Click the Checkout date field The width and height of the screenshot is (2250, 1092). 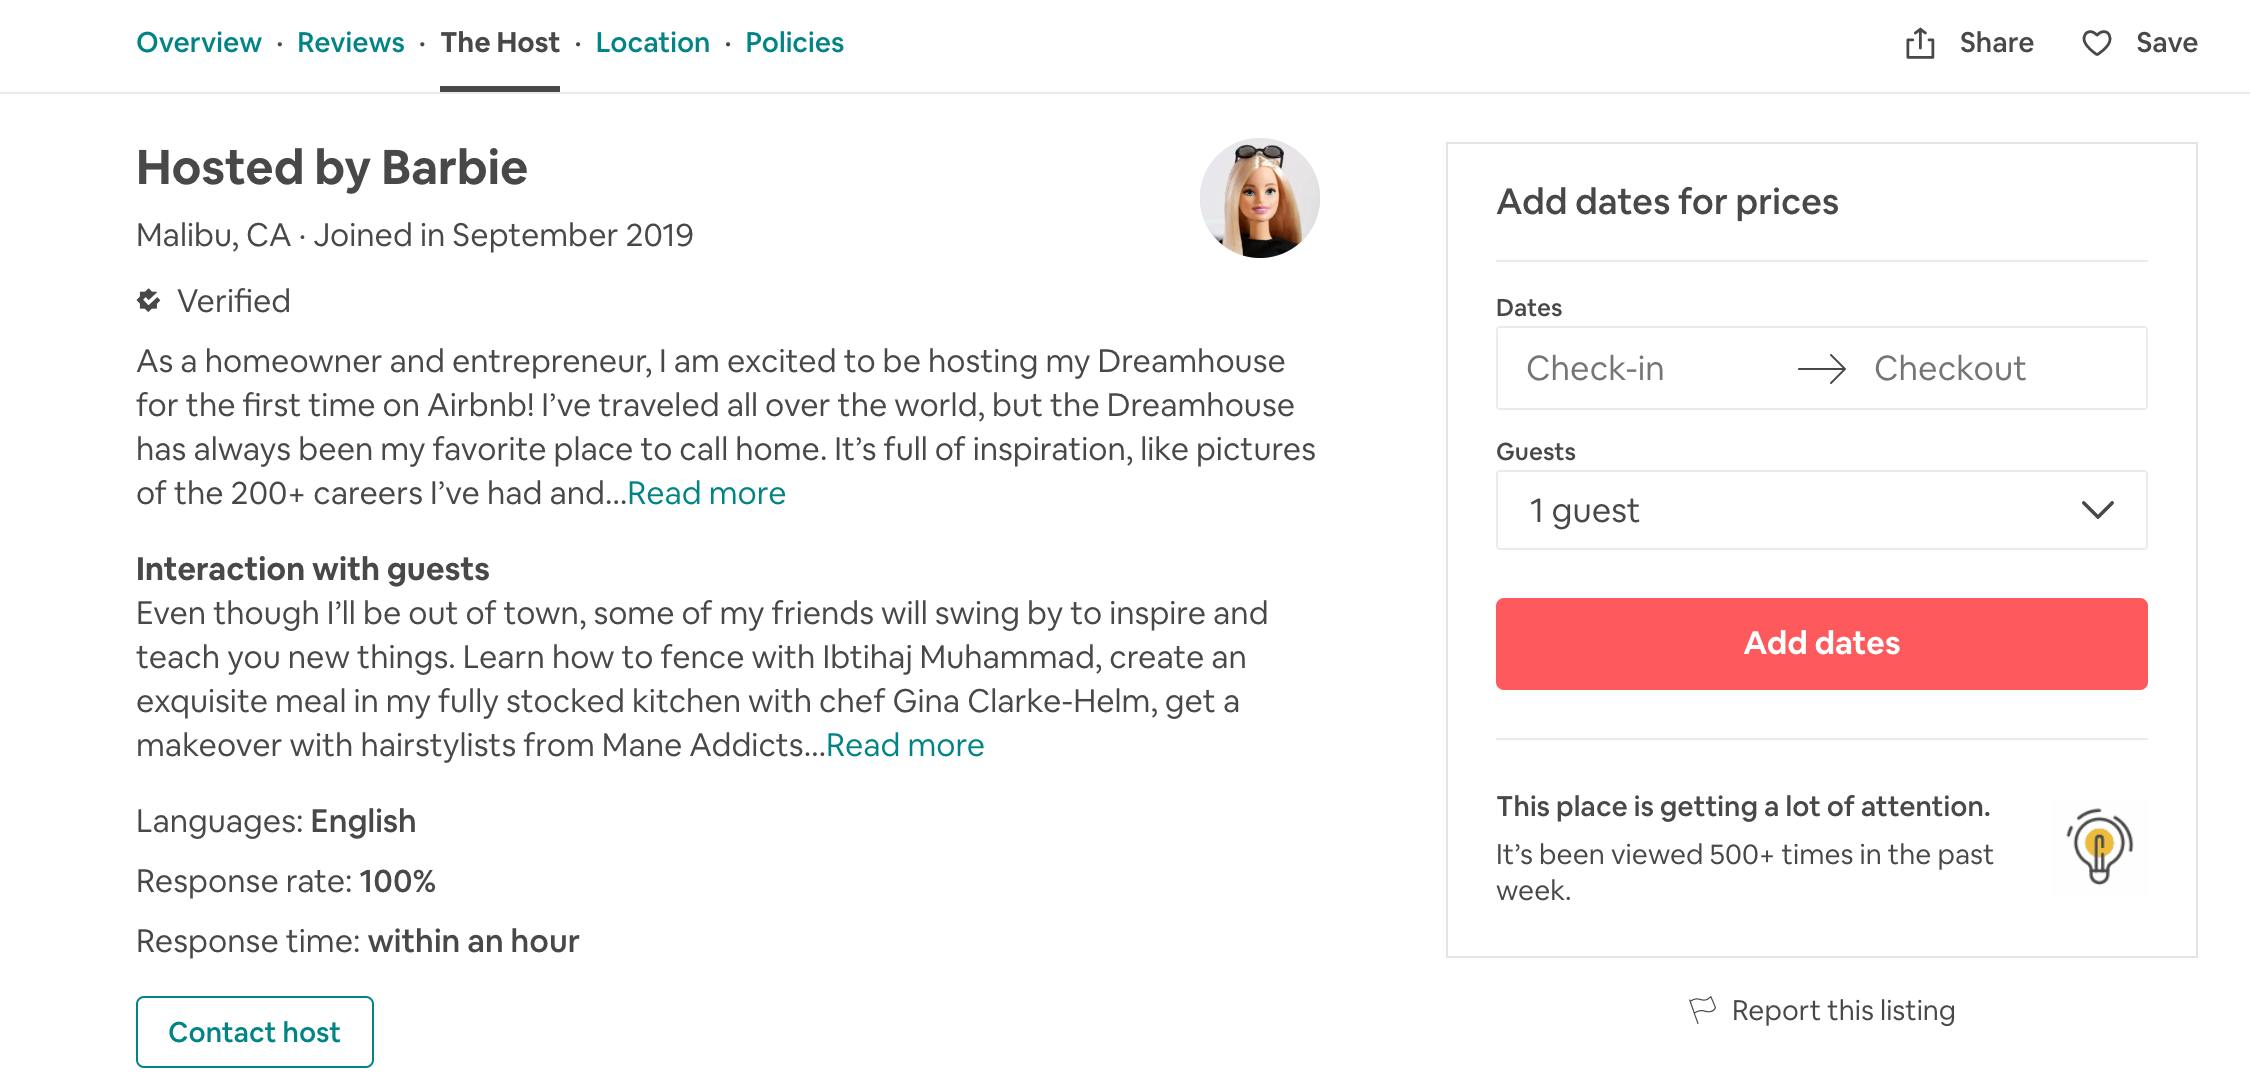[1951, 368]
